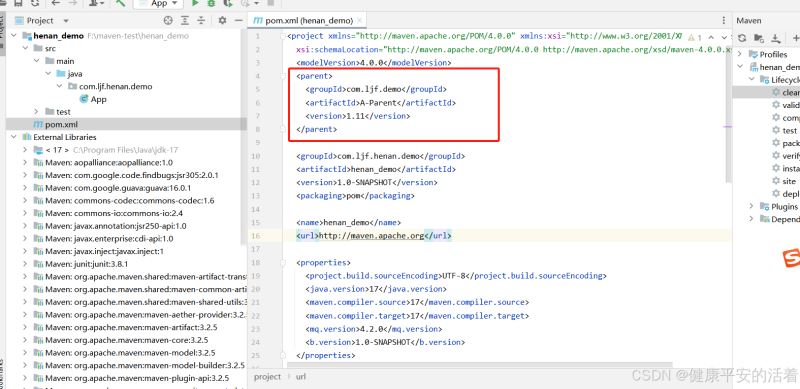Select Maven: org.apache.maven:maven-core:3.2.5 library
The image size is (800, 389).
tap(120, 340)
